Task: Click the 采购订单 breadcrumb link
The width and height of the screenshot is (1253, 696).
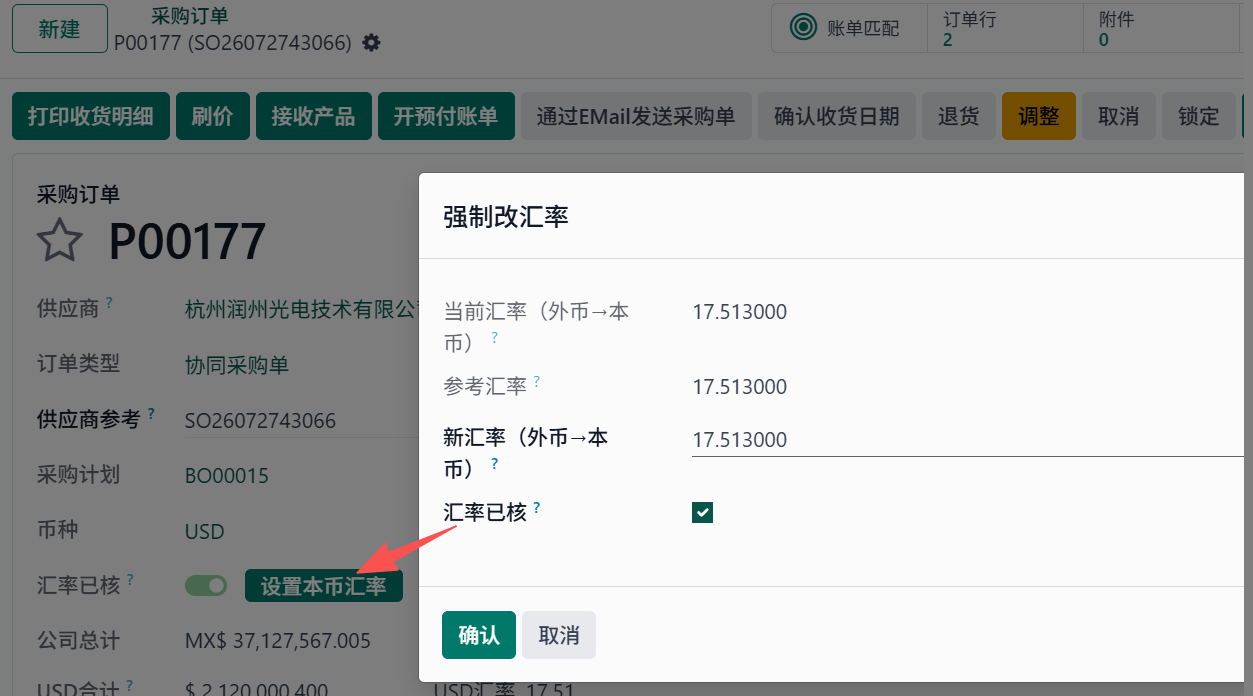Action: click(x=189, y=16)
